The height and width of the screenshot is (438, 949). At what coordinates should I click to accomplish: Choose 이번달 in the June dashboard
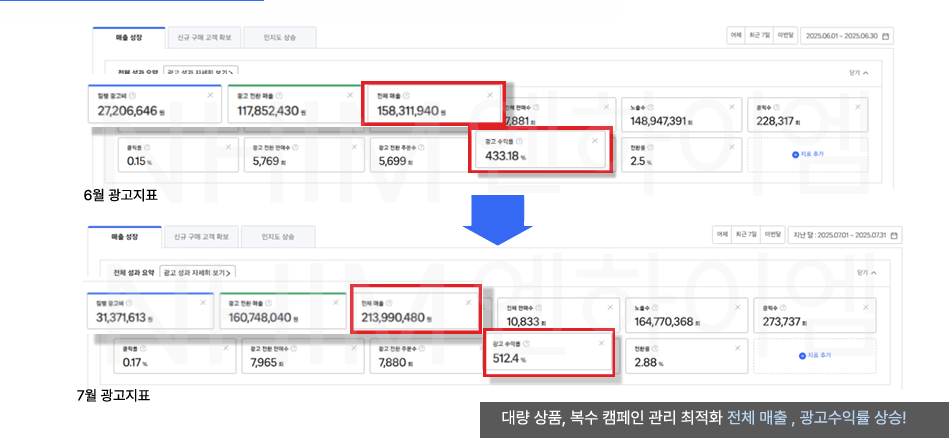point(786,36)
